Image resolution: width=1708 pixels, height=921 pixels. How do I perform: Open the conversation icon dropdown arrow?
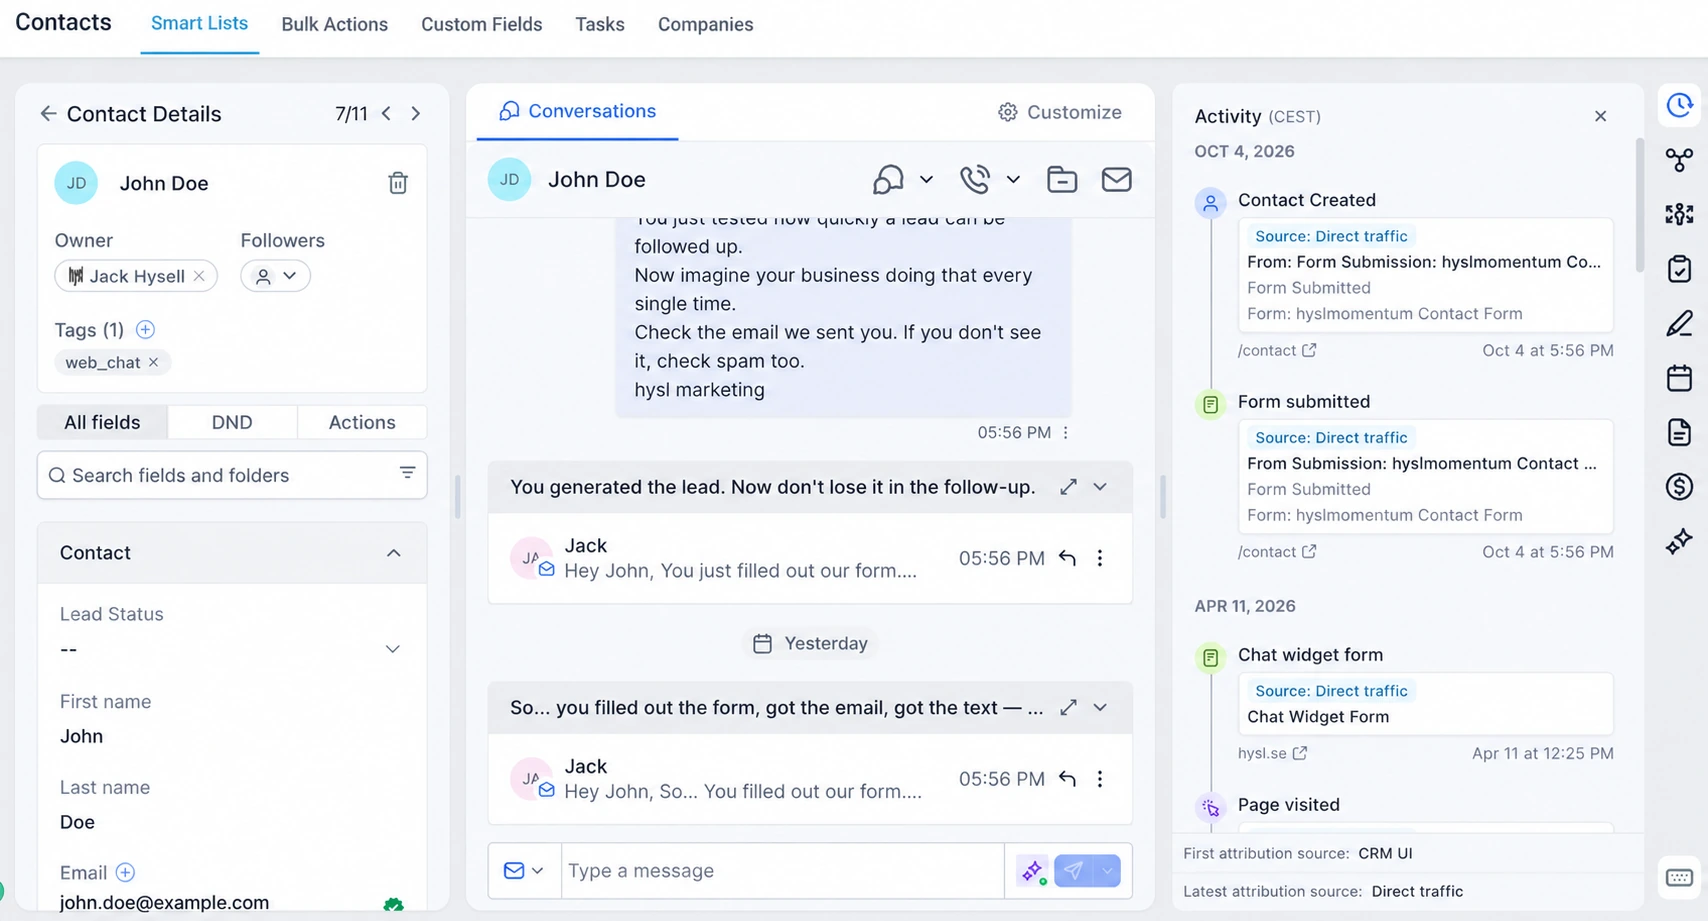point(926,180)
